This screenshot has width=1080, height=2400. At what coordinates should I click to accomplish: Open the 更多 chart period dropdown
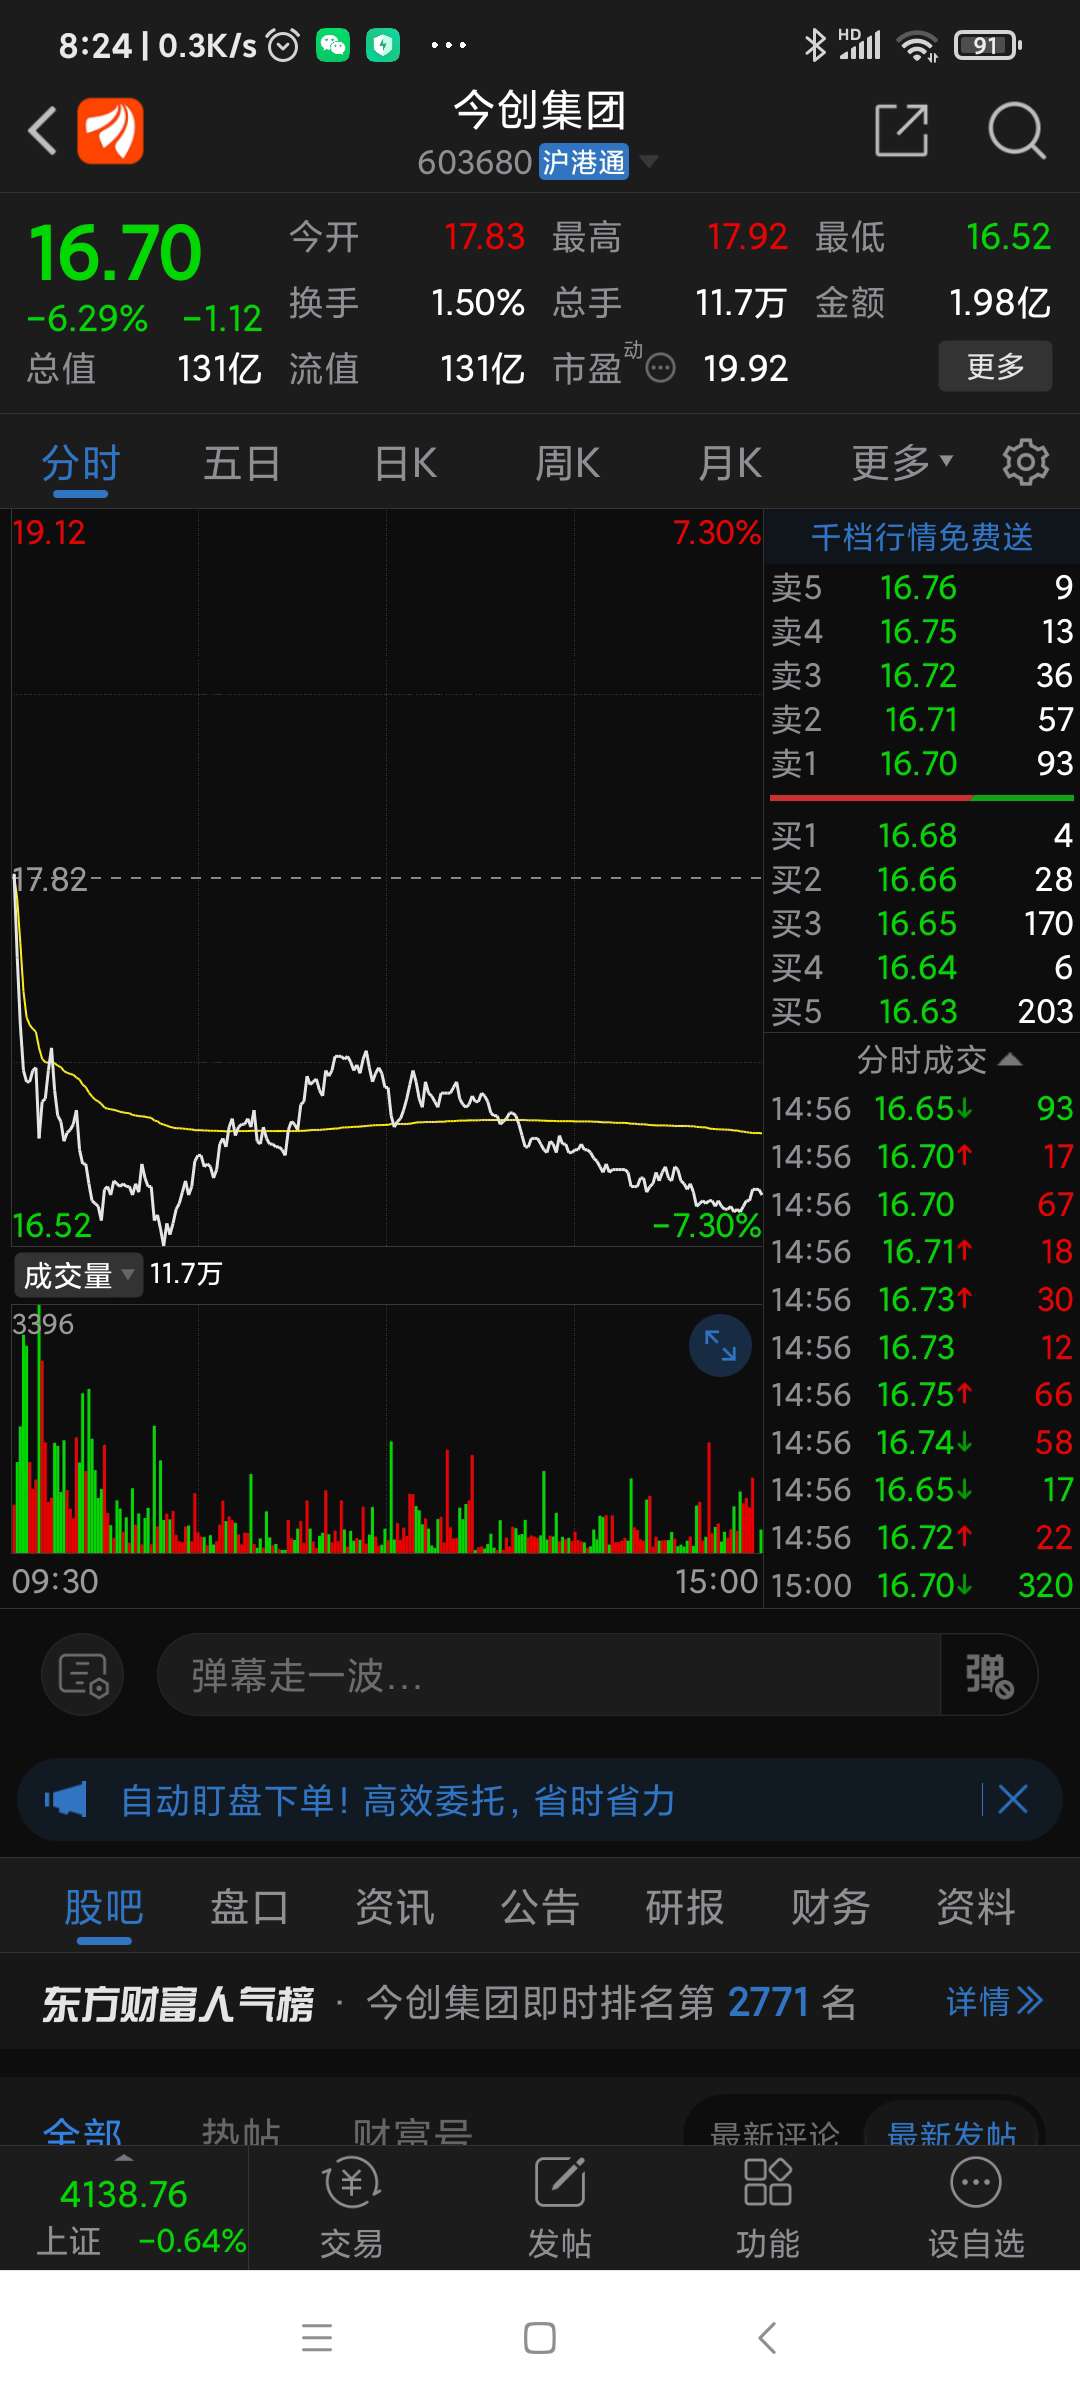tap(901, 463)
